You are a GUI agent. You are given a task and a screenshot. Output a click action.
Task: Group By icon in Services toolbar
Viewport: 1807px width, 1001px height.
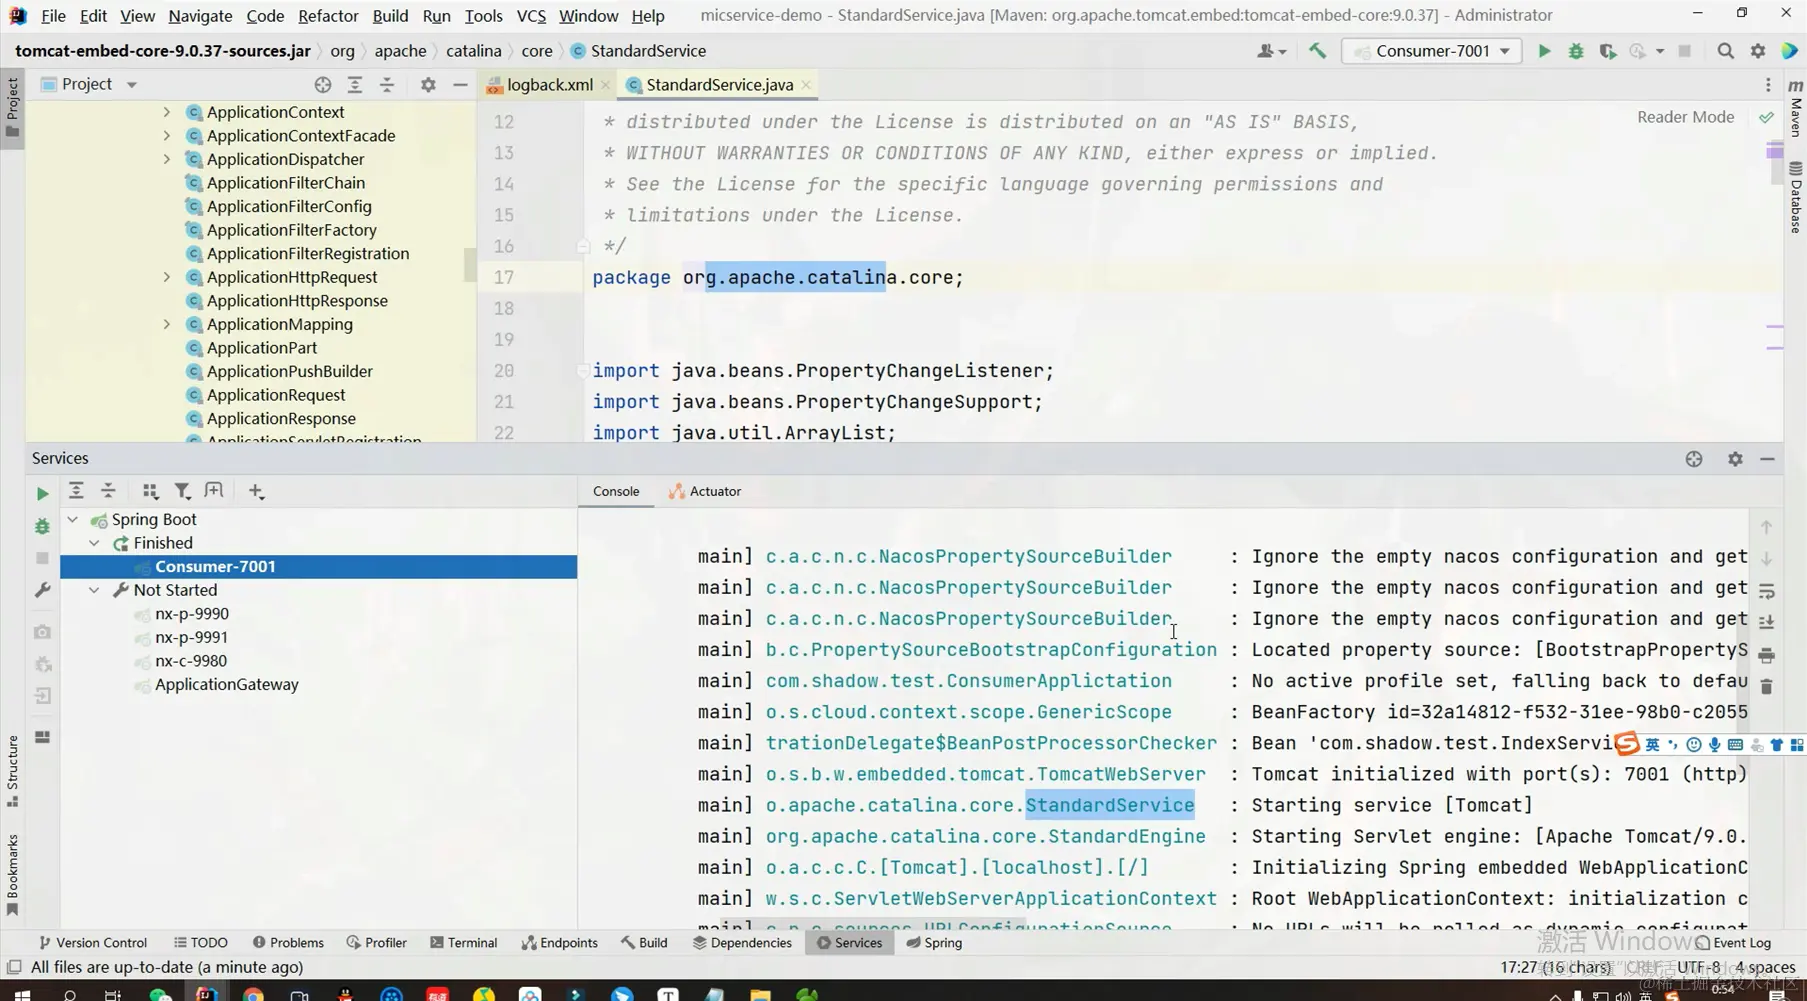(x=150, y=491)
